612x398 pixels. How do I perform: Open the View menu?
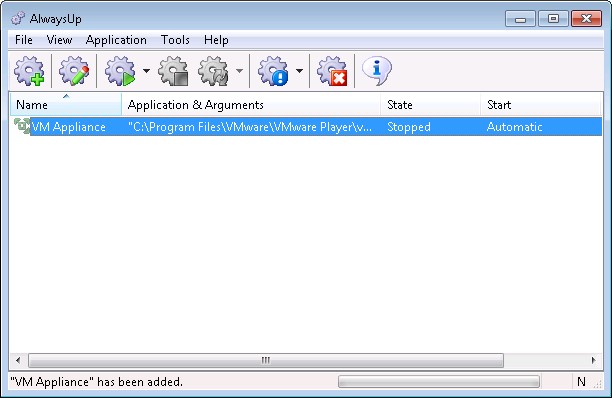tap(59, 40)
